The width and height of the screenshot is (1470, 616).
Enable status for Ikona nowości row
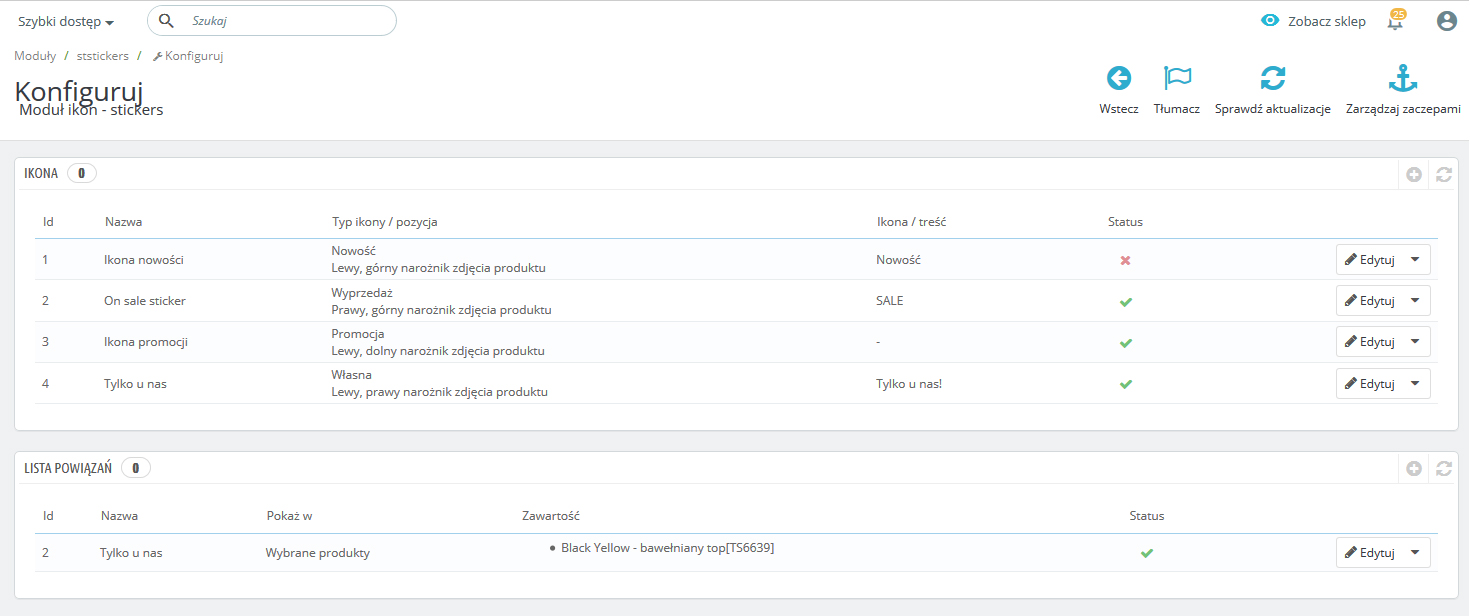(x=1125, y=260)
